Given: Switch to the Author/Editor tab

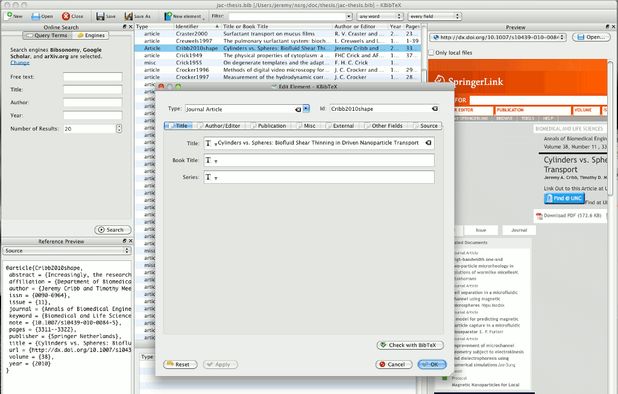Looking at the screenshot, I should click(x=219, y=126).
